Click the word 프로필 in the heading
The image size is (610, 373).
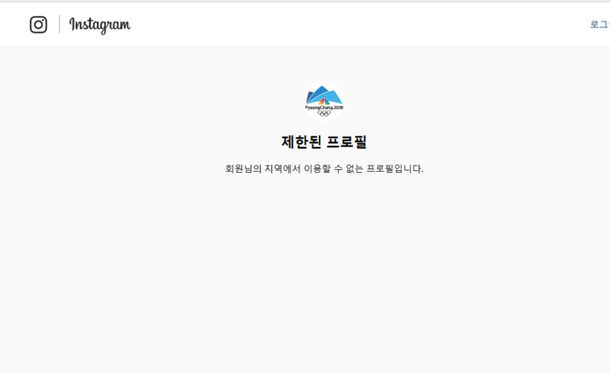[x=346, y=142]
